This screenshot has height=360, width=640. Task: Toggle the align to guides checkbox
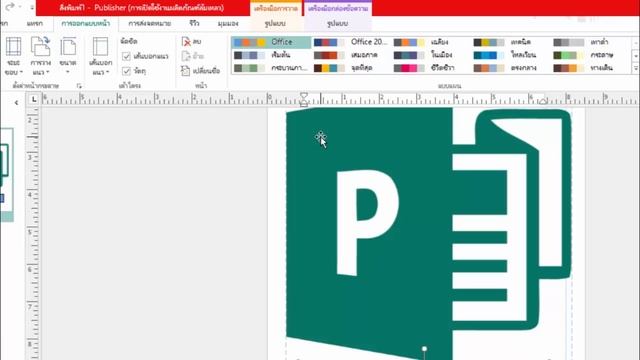pos(126,56)
